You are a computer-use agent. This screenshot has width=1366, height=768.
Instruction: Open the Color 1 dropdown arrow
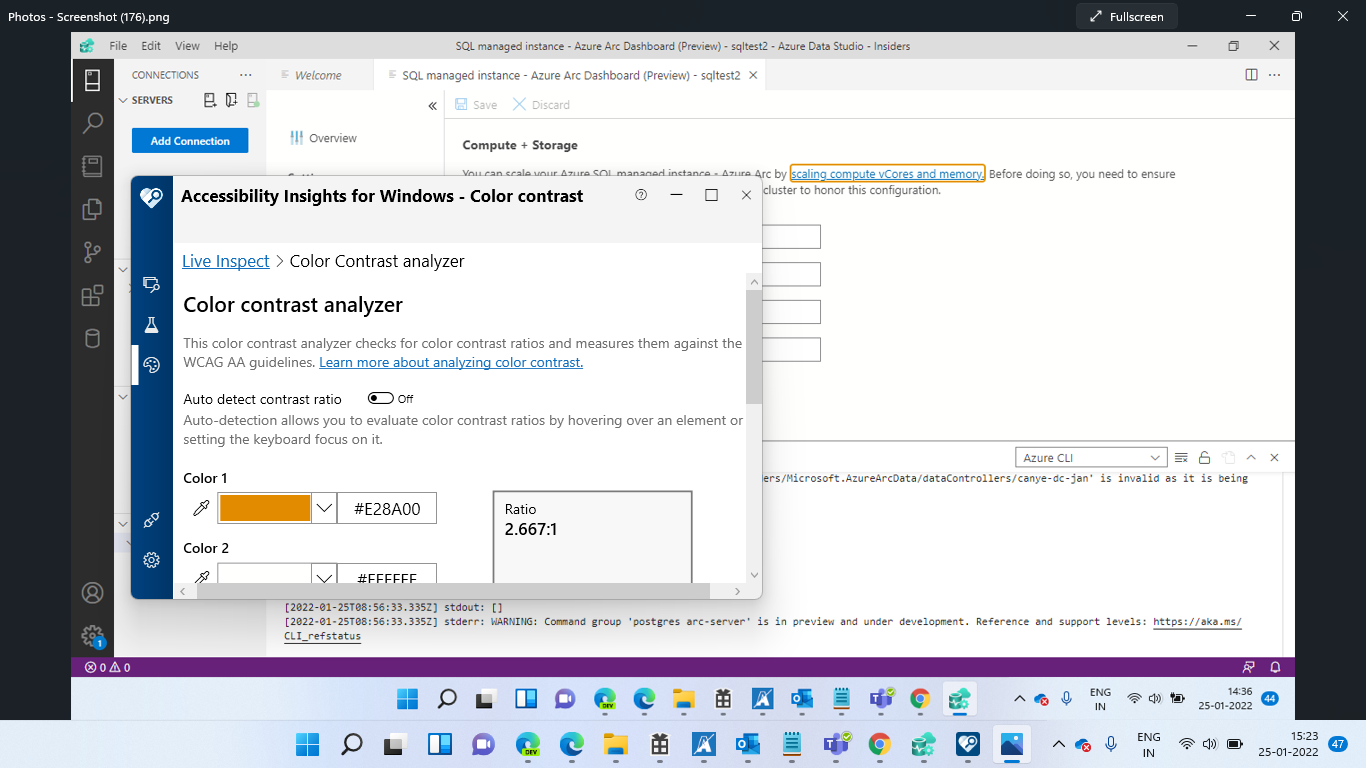[x=323, y=508]
